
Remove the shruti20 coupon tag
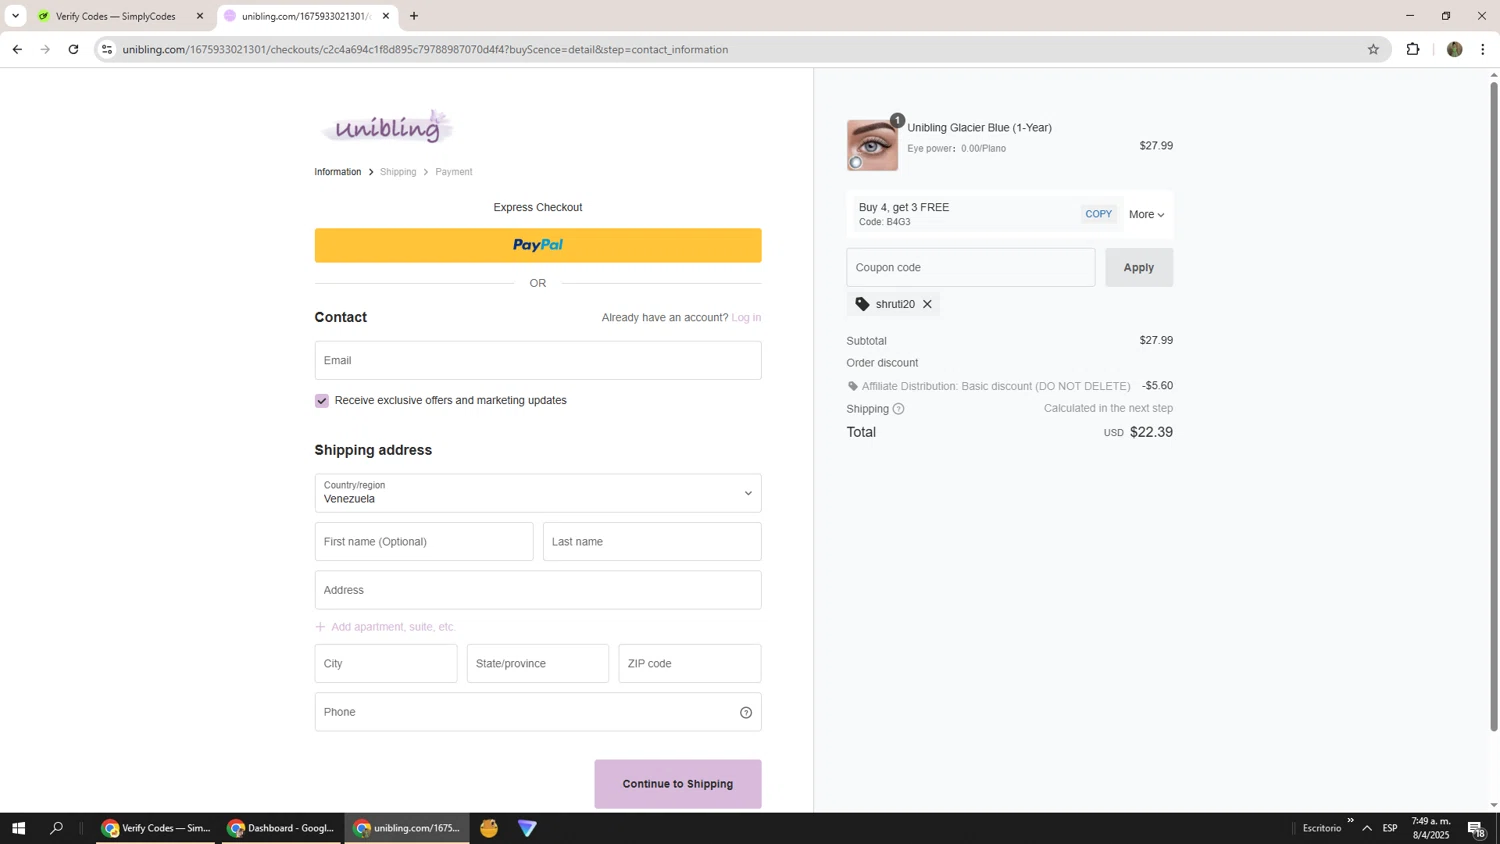927,305
